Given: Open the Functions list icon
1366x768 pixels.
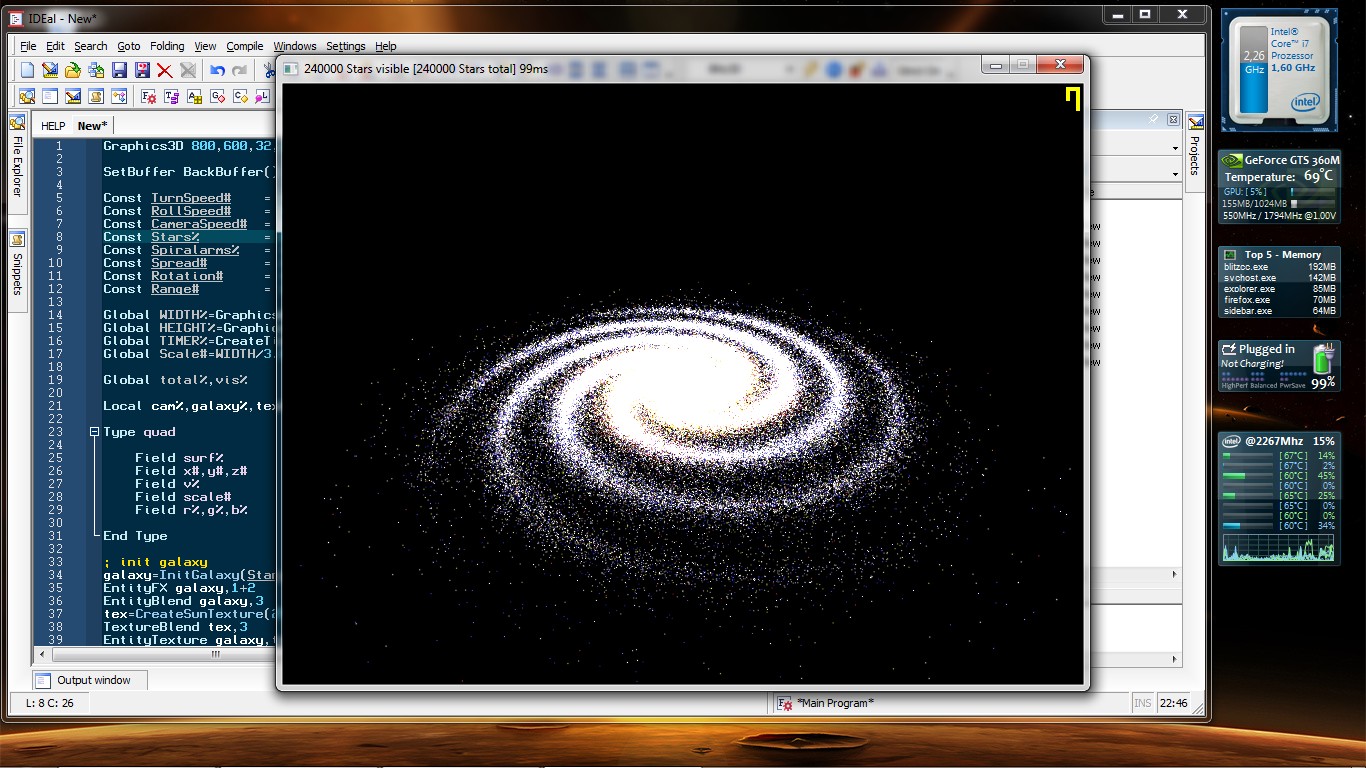Looking at the screenshot, I should (149, 97).
